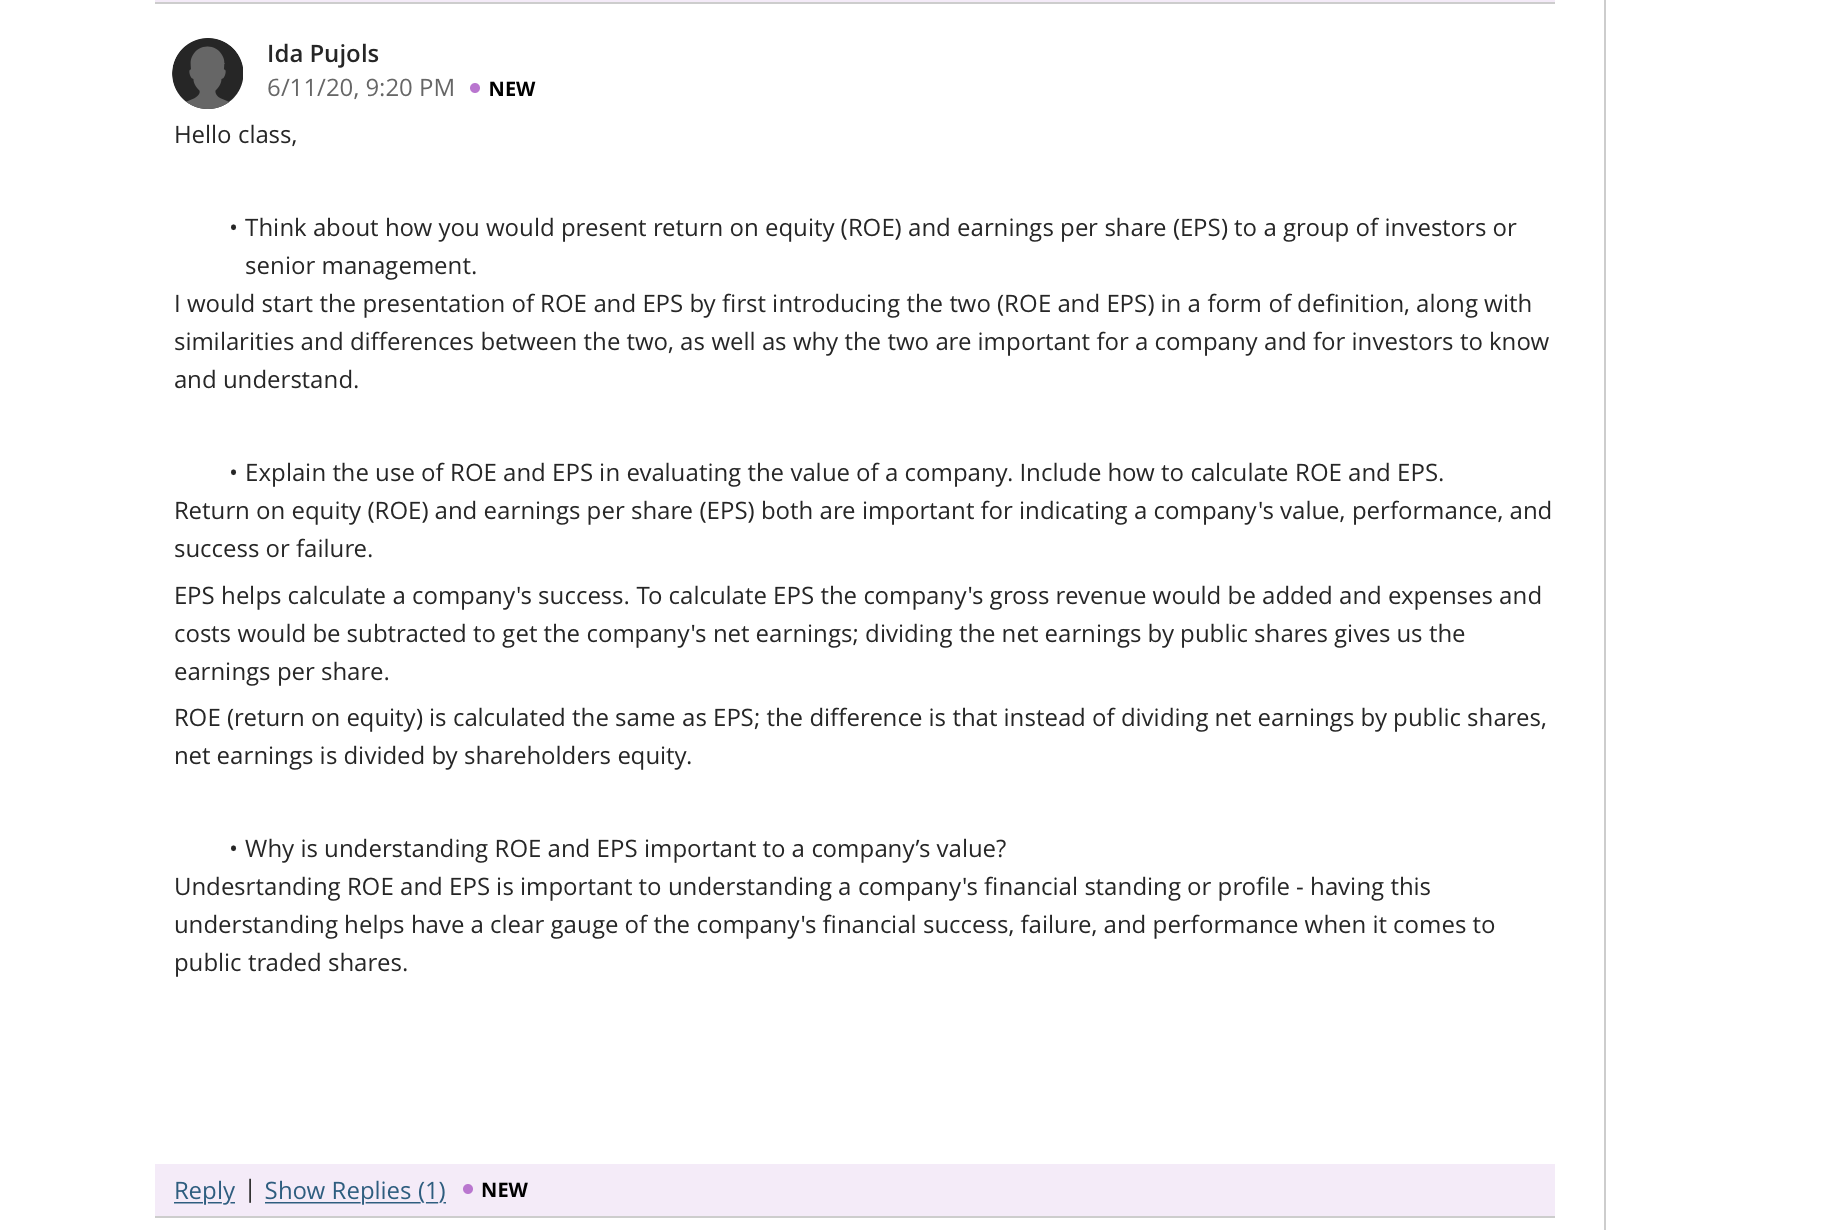Click the 'Hello class,' greeting text

coord(236,134)
